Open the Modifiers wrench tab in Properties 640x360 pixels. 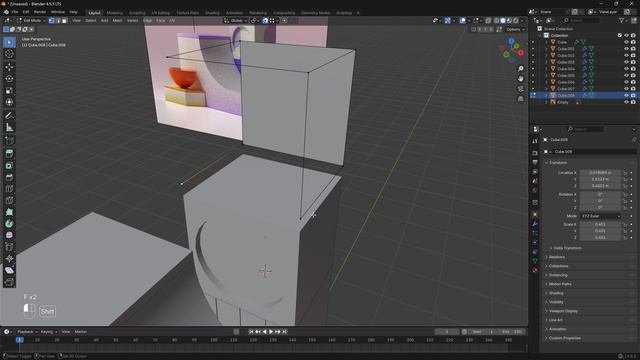(x=535, y=224)
